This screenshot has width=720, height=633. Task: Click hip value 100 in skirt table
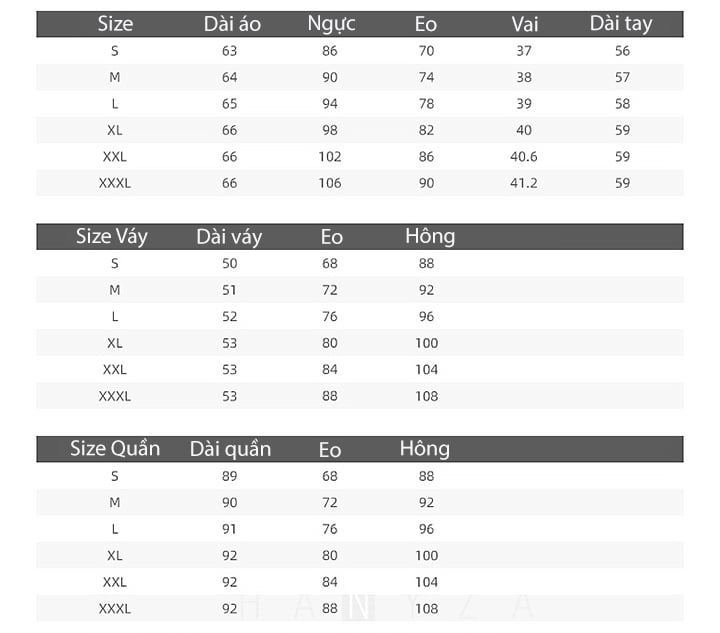tap(427, 343)
